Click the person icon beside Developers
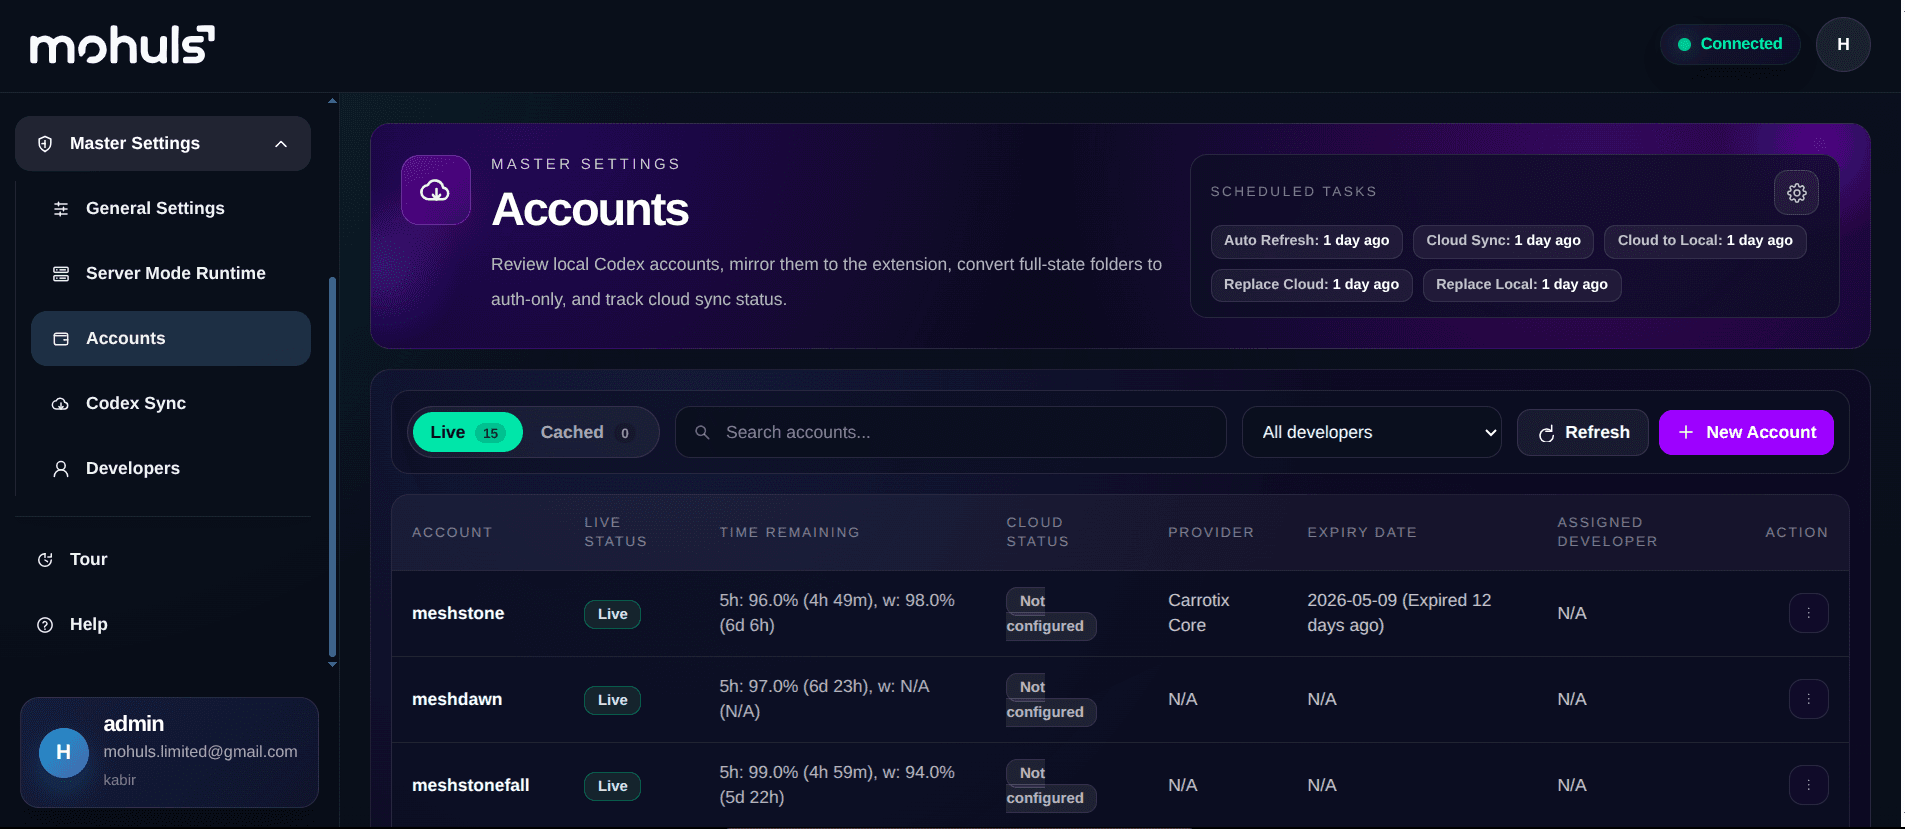The height and width of the screenshot is (829, 1905). point(61,469)
